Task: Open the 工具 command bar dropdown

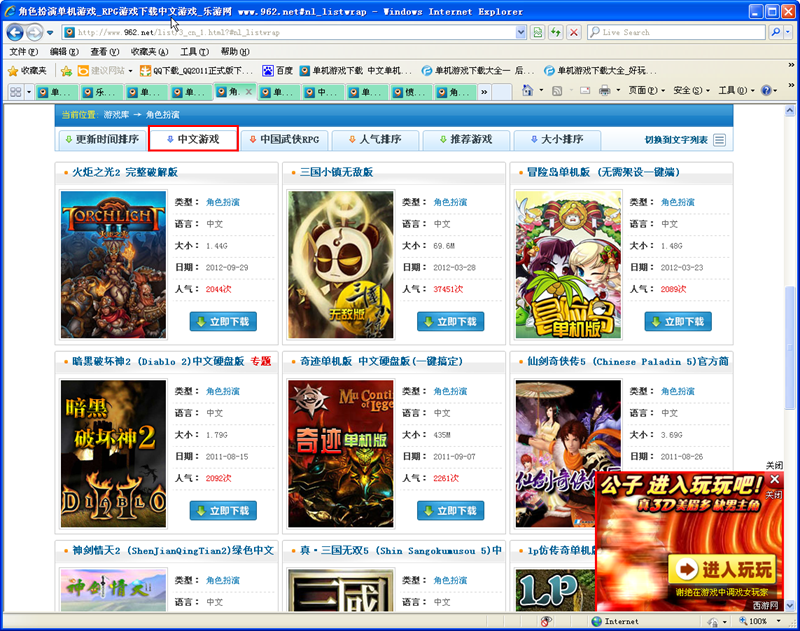Action: [x=736, y=91]
